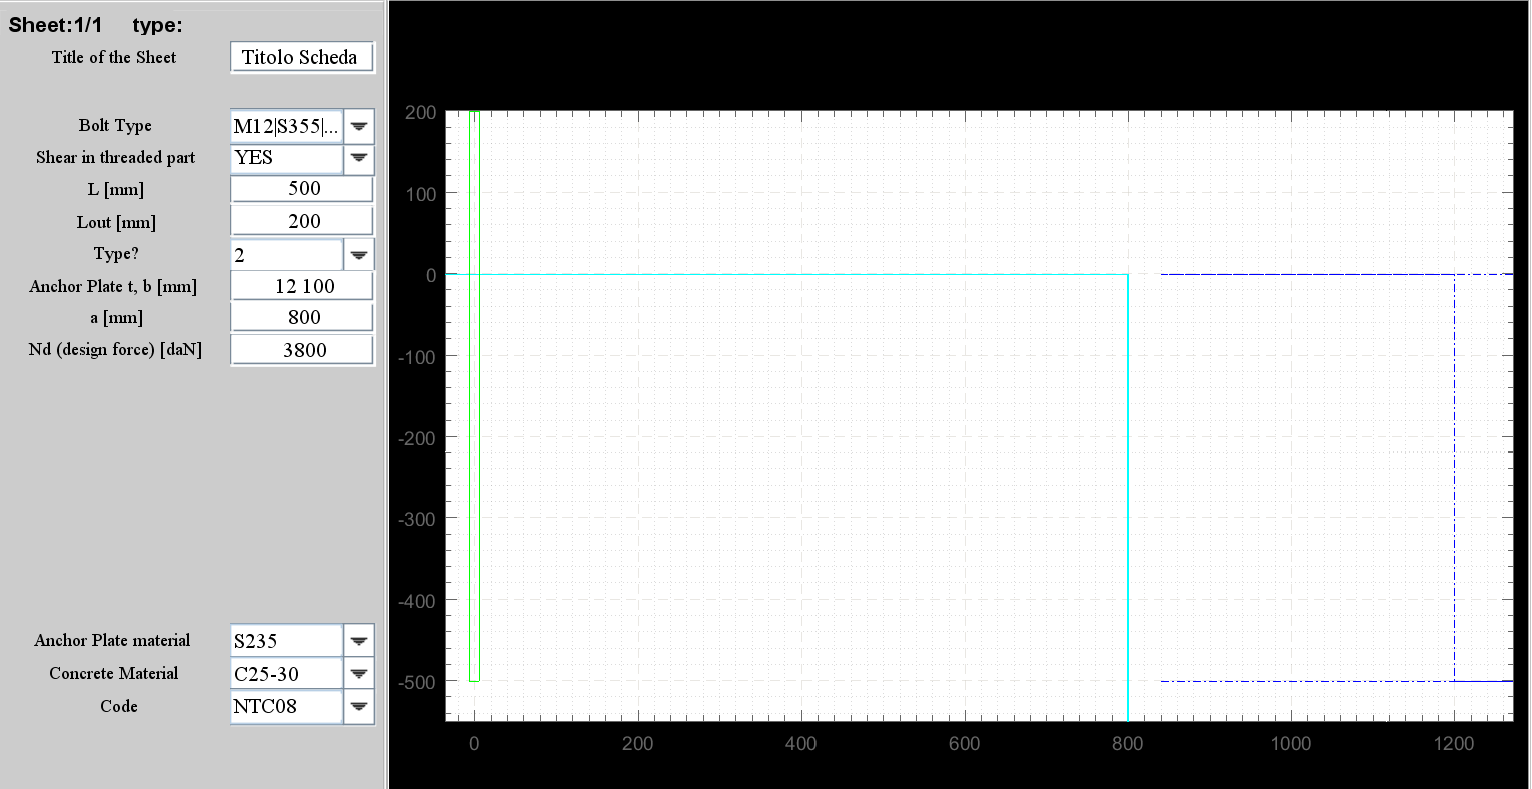
Task: Edit the Anchor Plate t, b field
Action: click(x=302, y=286)
